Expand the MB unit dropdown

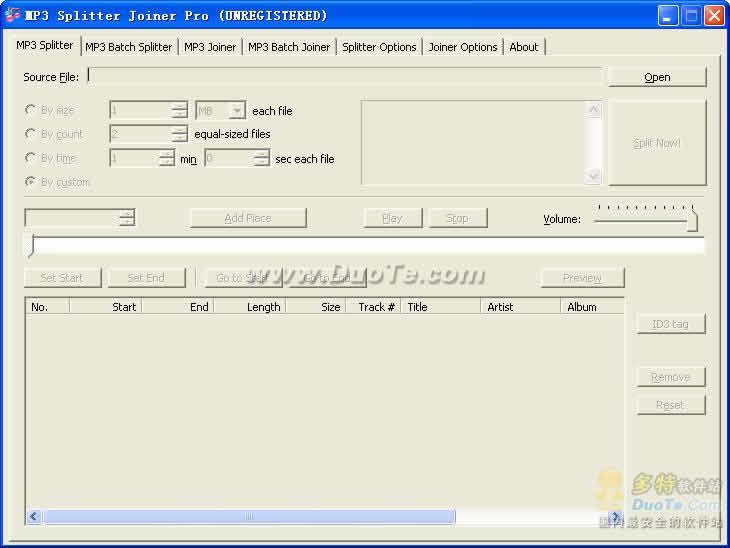[237, 110]
